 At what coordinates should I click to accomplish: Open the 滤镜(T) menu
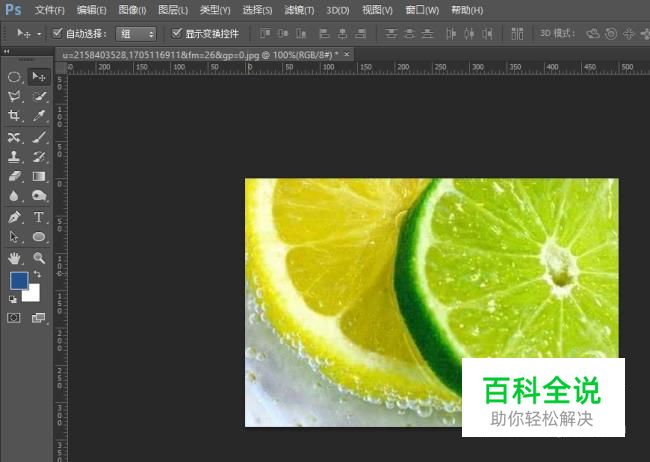pyautogui.click(x=297, y=10)
